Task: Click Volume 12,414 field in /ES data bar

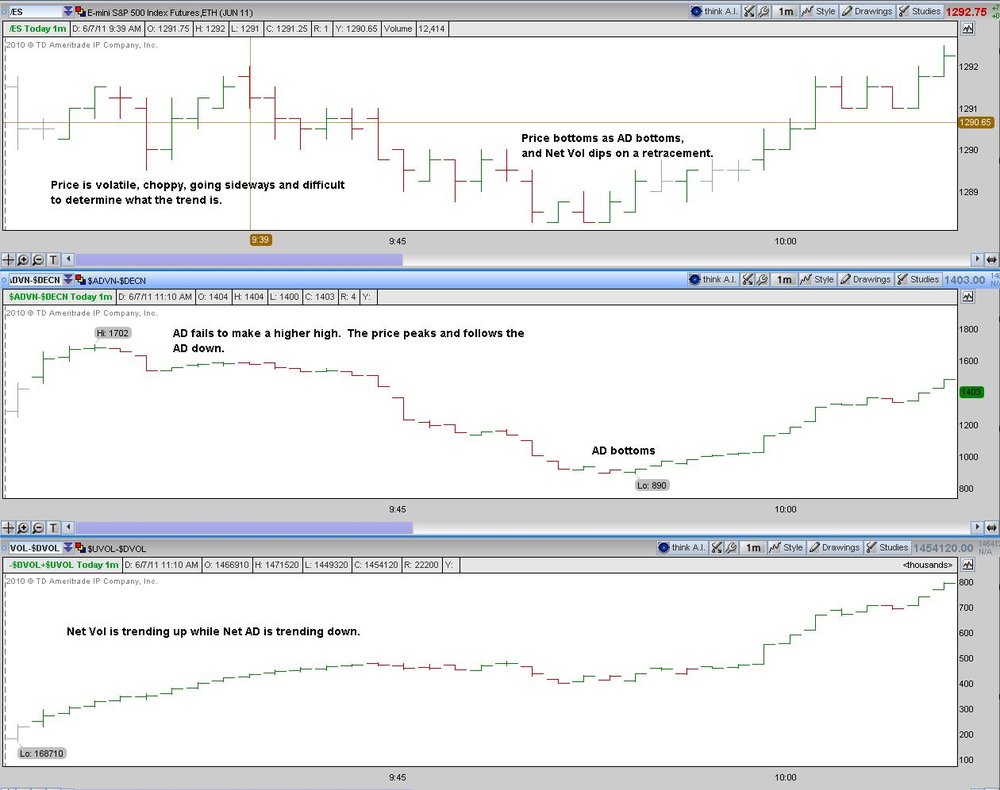Action: coord(414,29)
